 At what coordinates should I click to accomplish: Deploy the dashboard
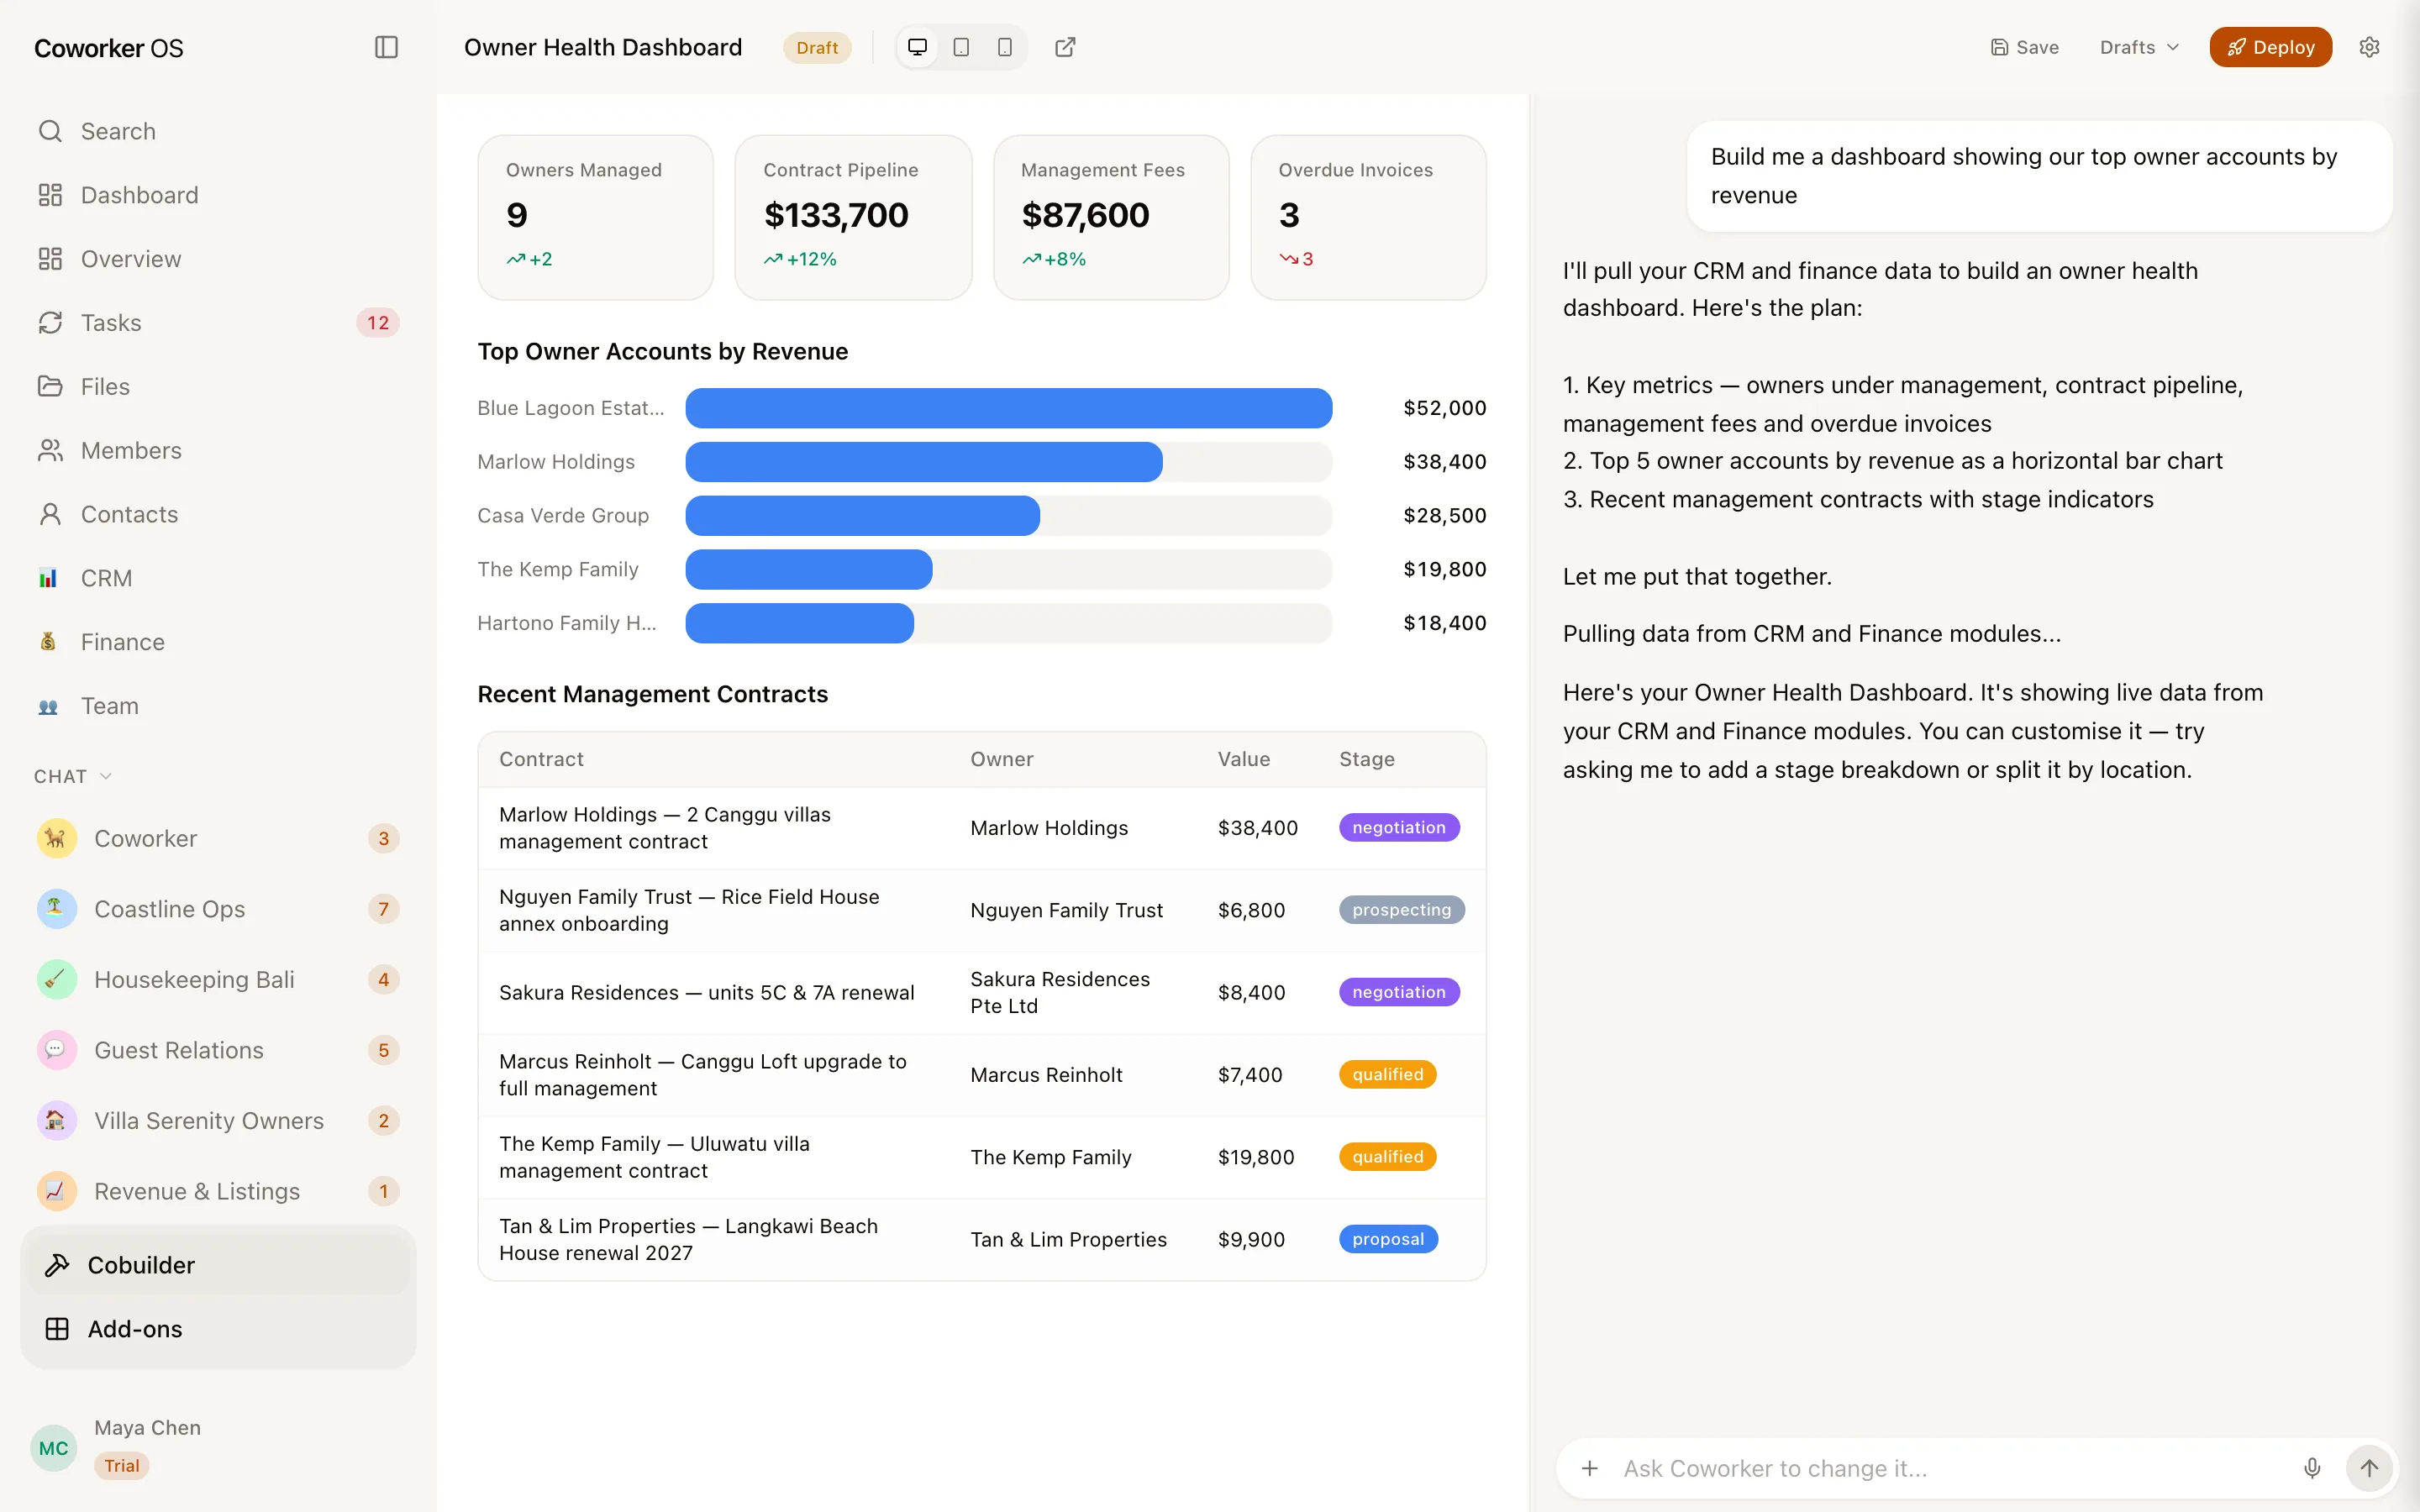coord(2270,47)
